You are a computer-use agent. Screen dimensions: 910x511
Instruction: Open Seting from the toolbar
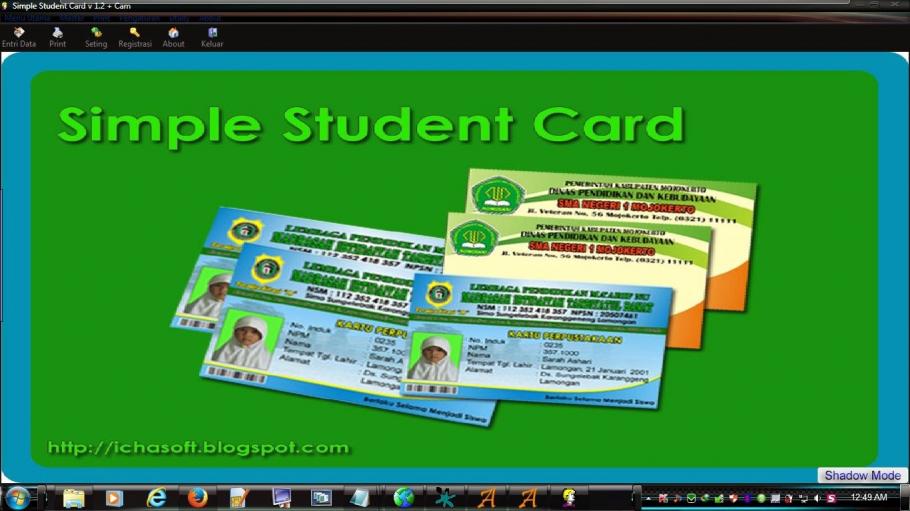coord(96,38)
